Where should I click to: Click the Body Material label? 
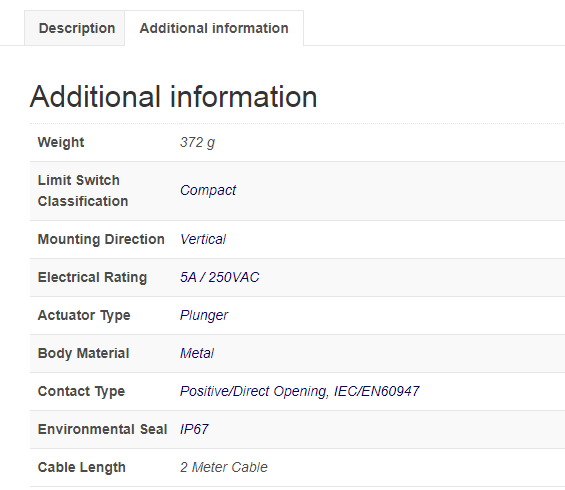[x=84, y=353]
